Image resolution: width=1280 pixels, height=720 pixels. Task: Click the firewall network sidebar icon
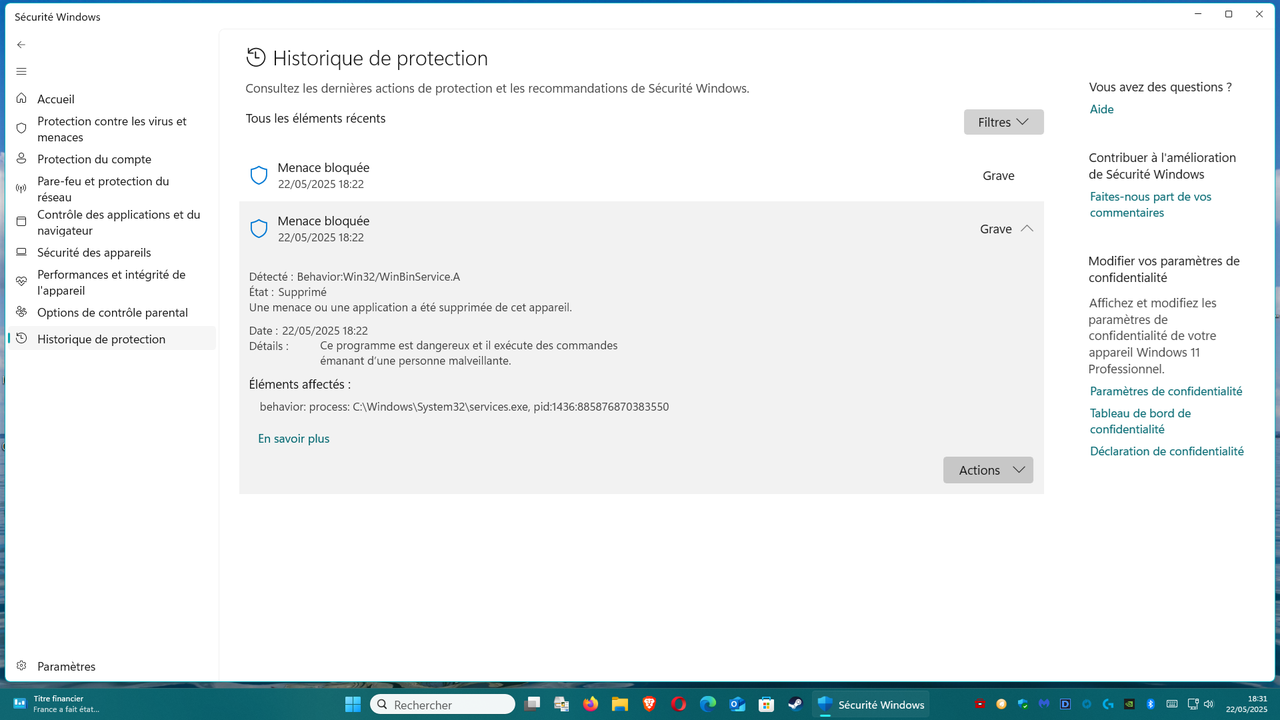[21, 189]
